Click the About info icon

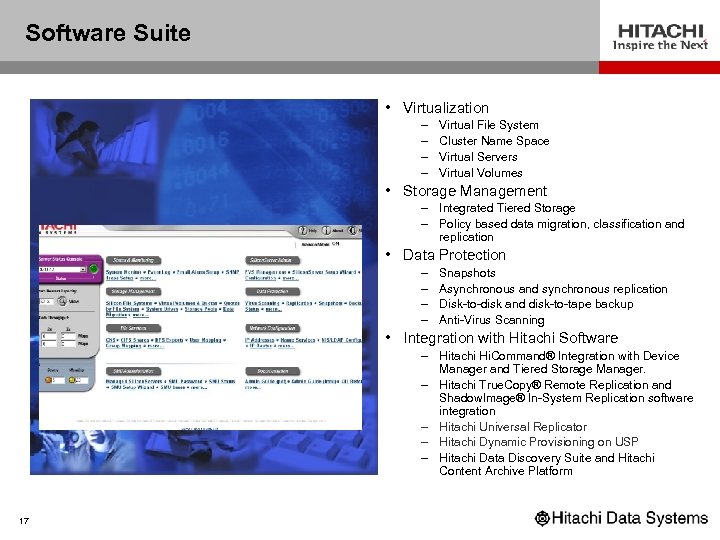coord(326,231)
